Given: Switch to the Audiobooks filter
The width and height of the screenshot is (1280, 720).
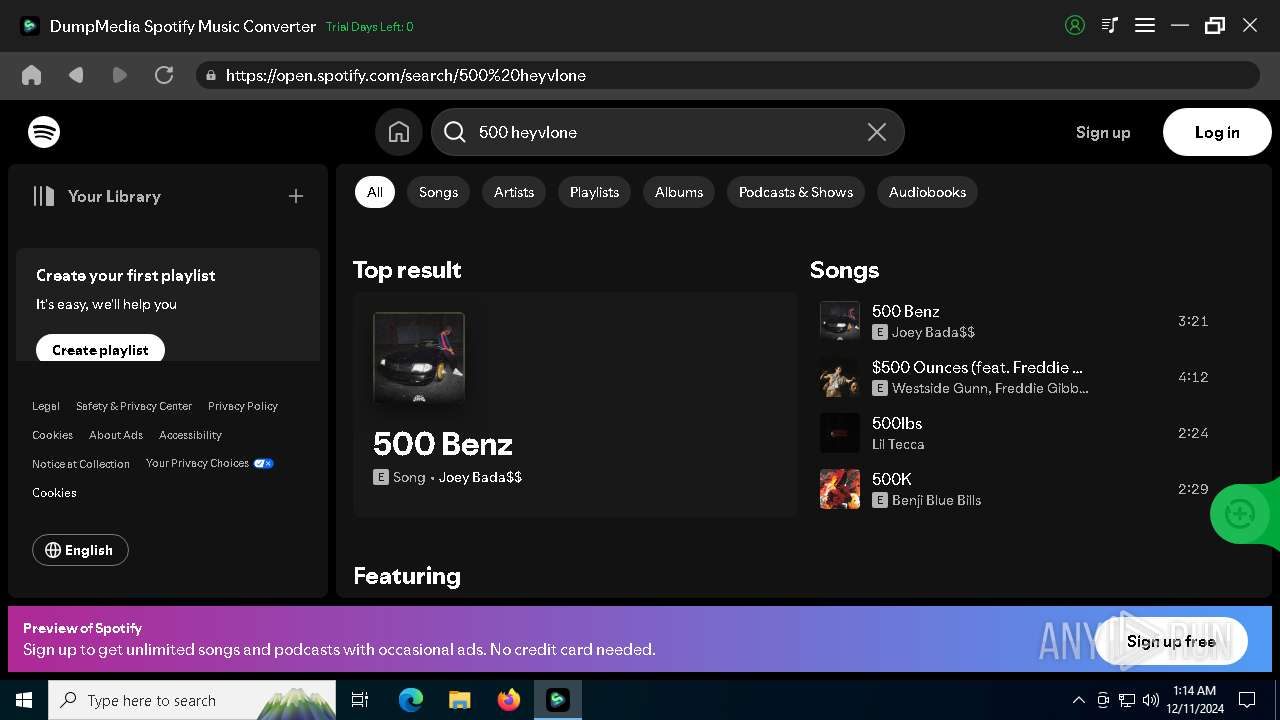Looking at the screenshot, I should pyautogui.click(x=927, y=192).
